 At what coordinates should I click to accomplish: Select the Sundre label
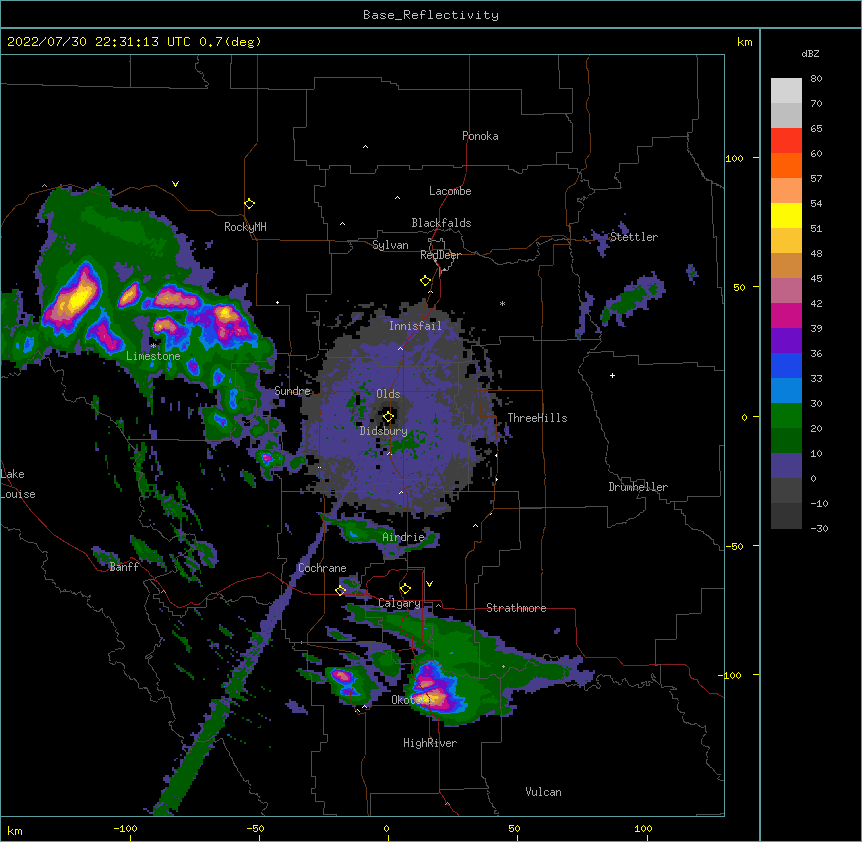tap(292, 391)
